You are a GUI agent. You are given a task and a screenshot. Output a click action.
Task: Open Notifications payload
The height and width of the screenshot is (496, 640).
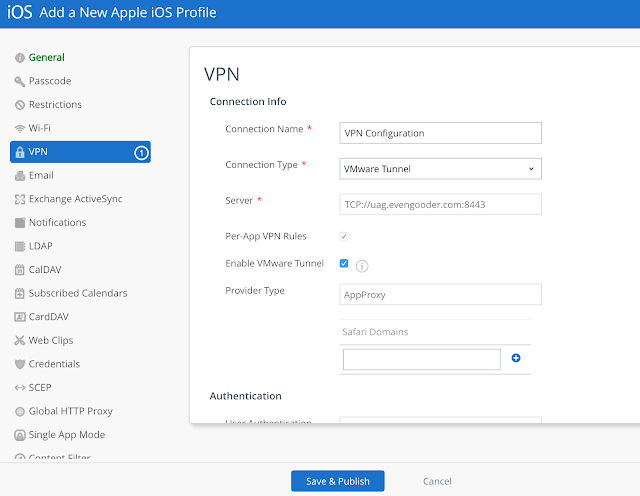58,223
